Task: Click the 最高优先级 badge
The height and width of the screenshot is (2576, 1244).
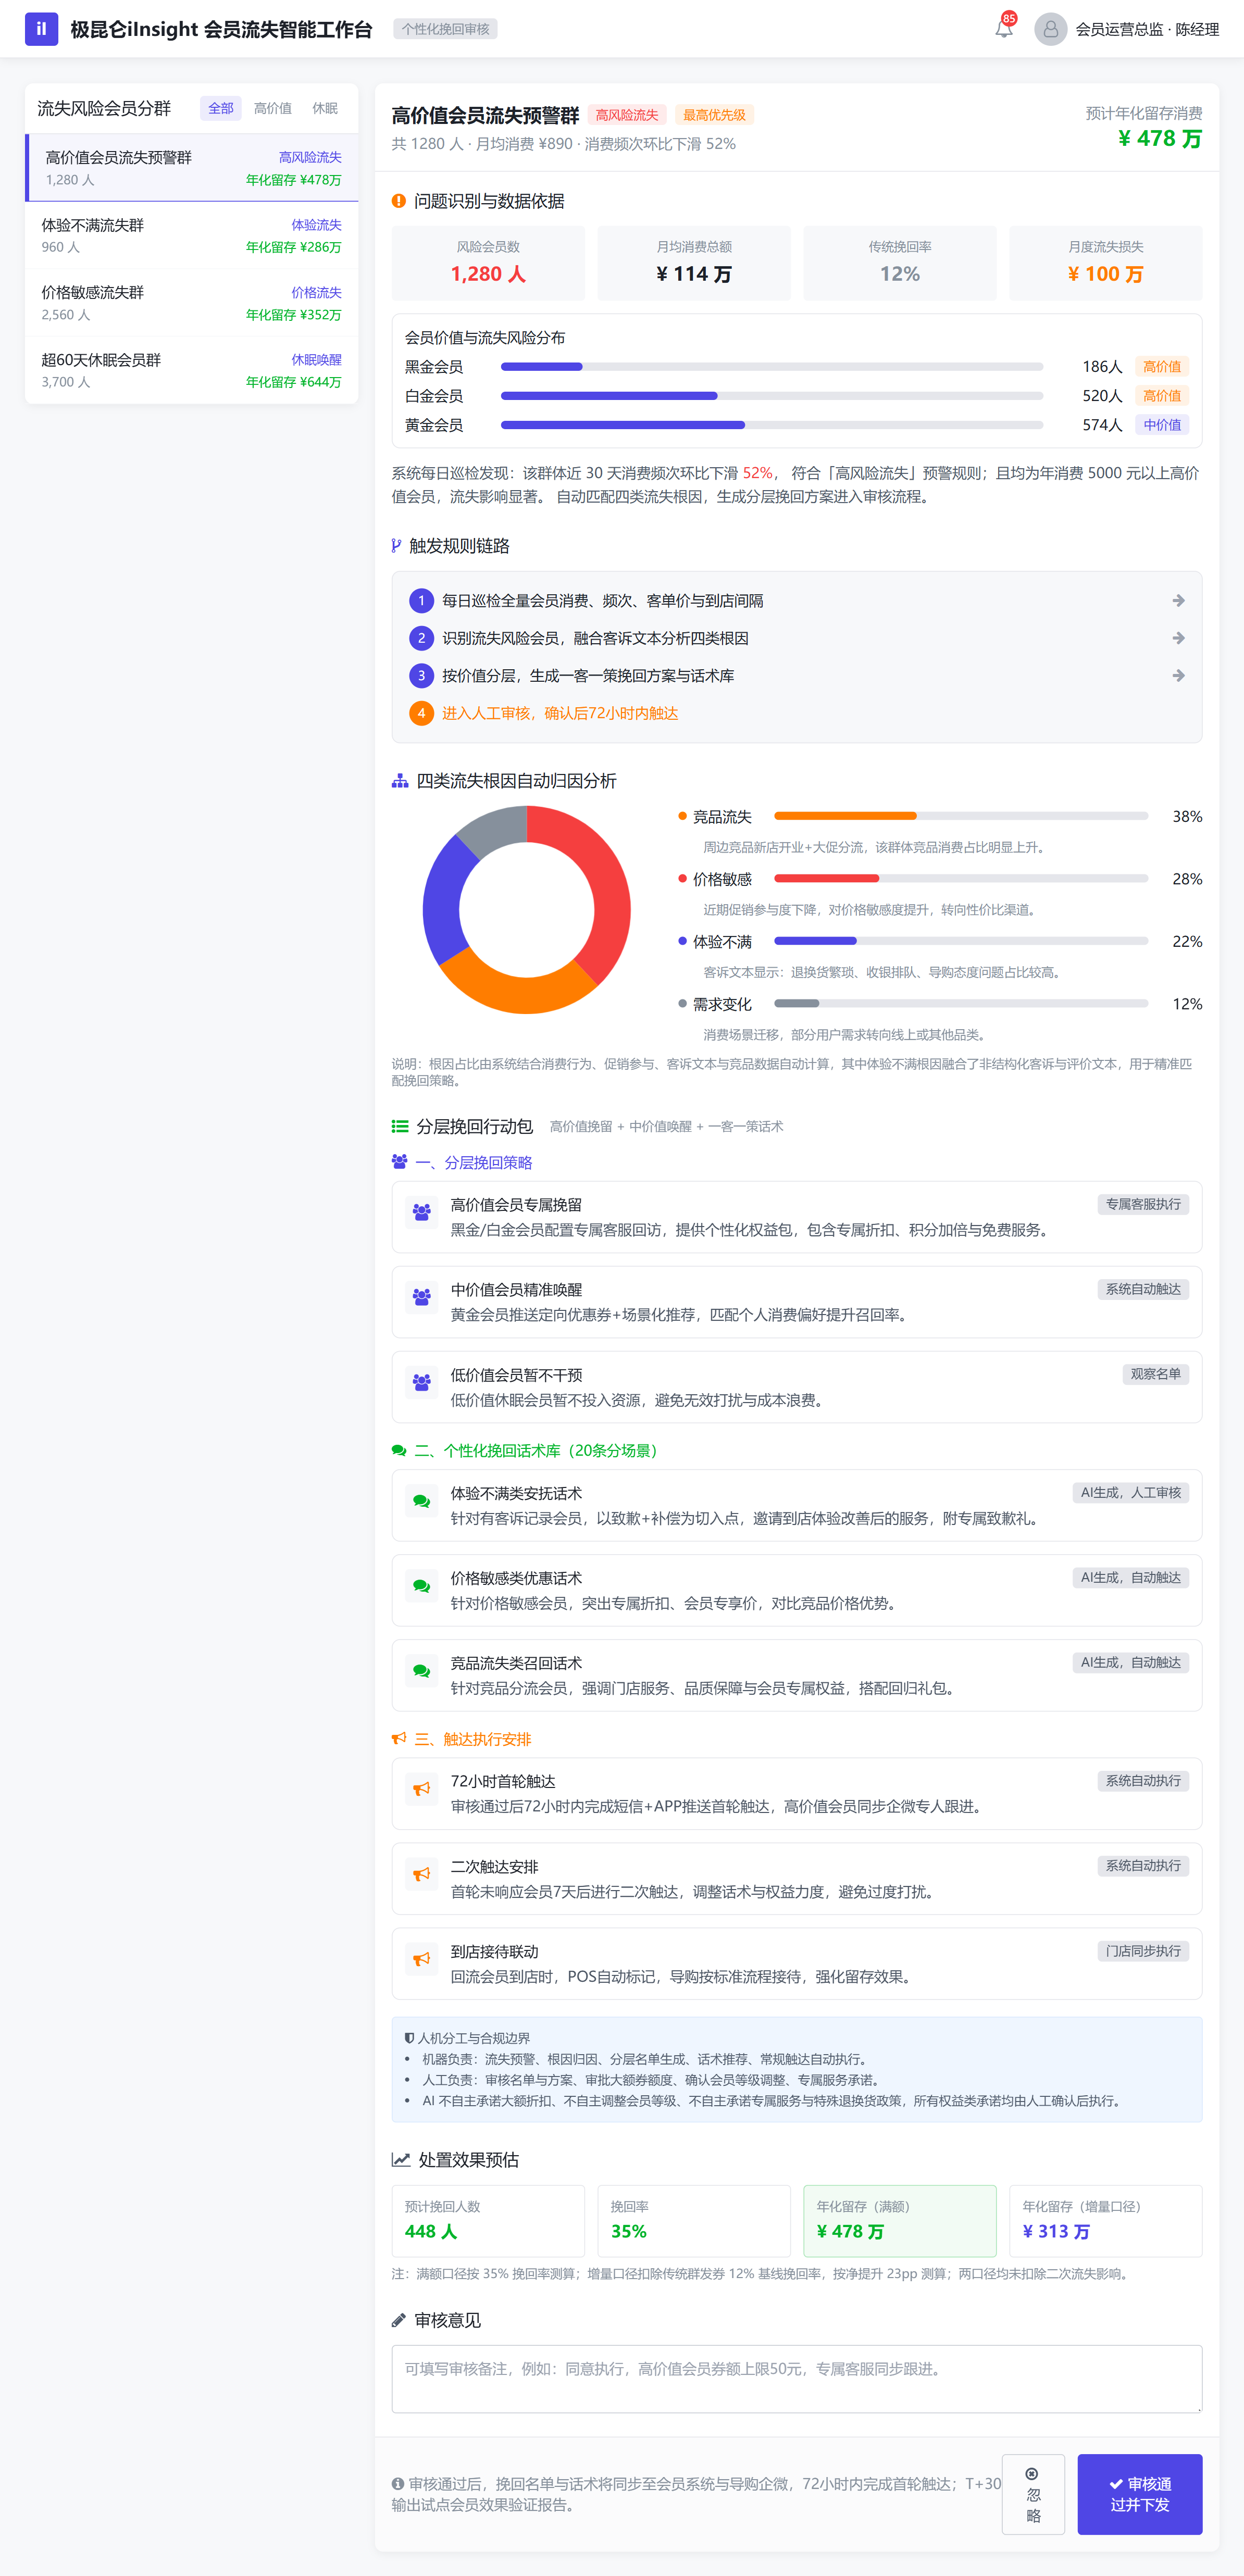Action: pos(714,115)
